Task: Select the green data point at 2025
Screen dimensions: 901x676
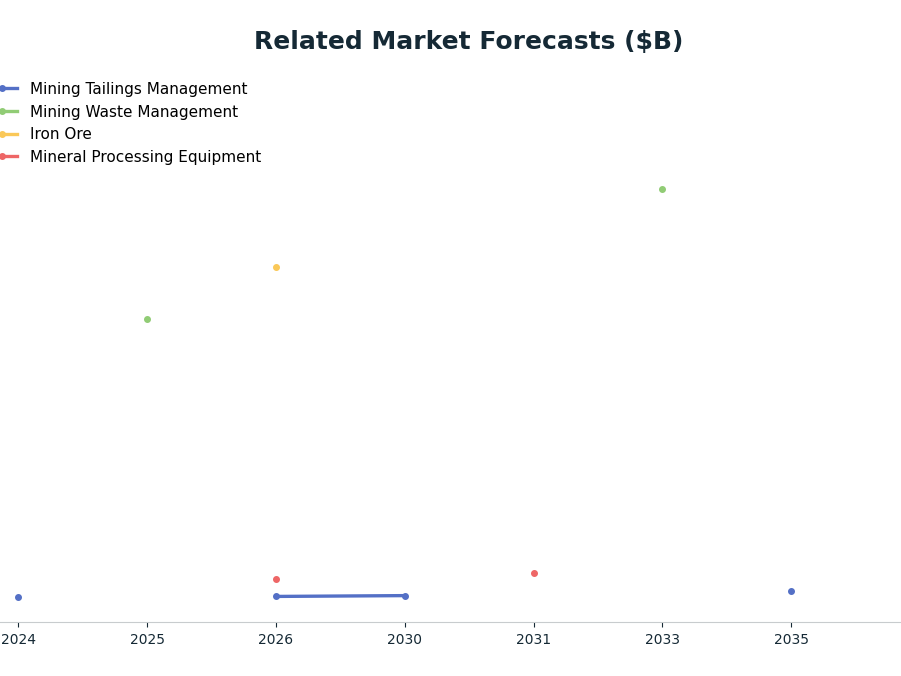Action: (x=147, y=320)
